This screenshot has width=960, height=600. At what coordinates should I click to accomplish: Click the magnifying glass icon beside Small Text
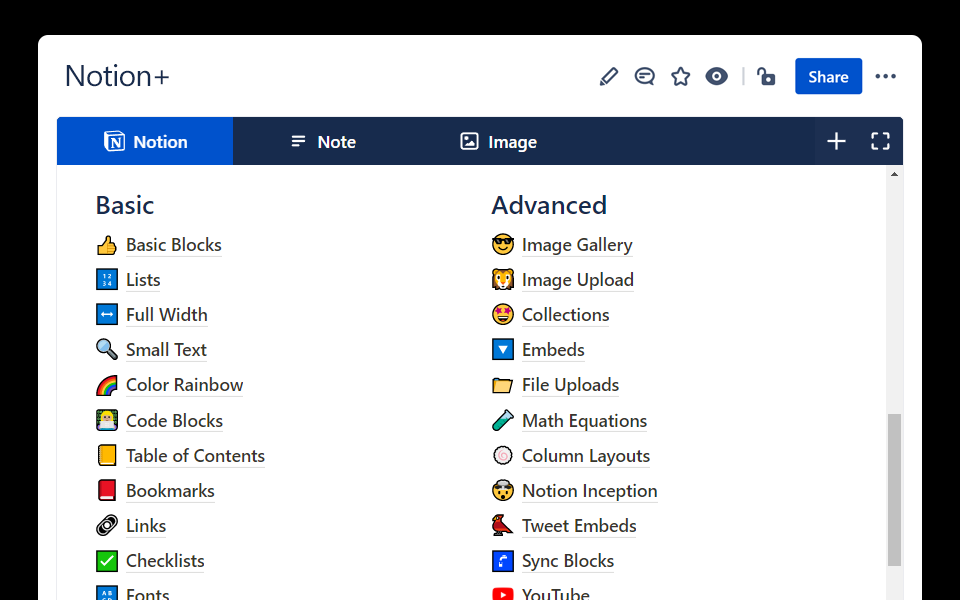click(x=107, y=350)
